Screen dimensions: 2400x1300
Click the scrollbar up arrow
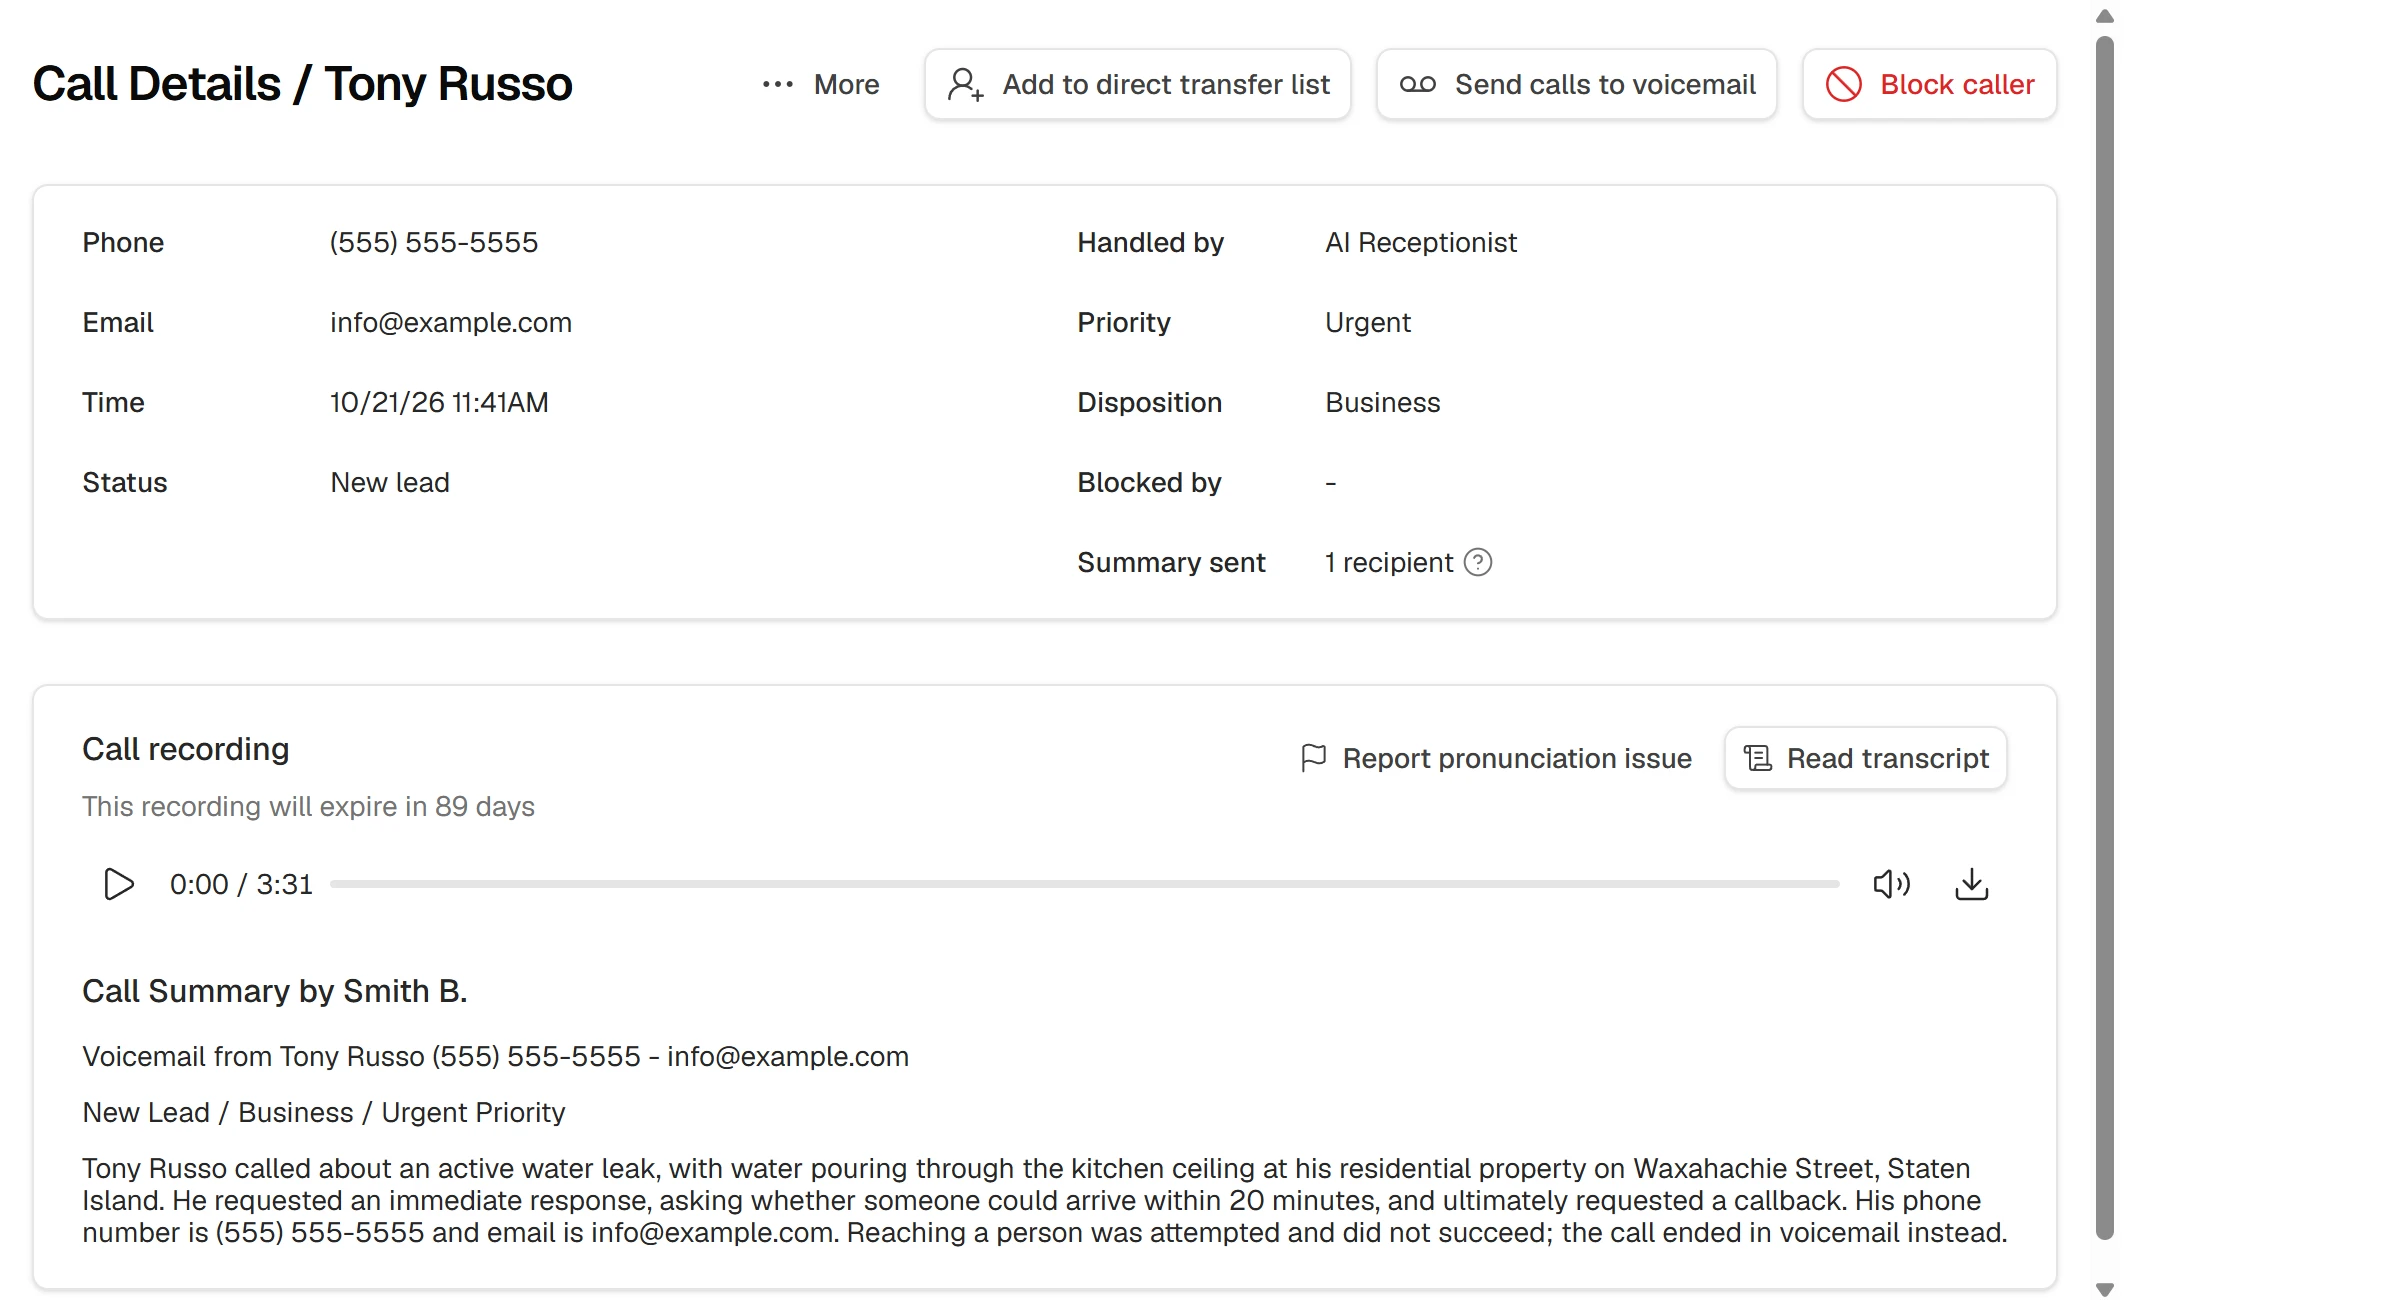coord(2104,16)
